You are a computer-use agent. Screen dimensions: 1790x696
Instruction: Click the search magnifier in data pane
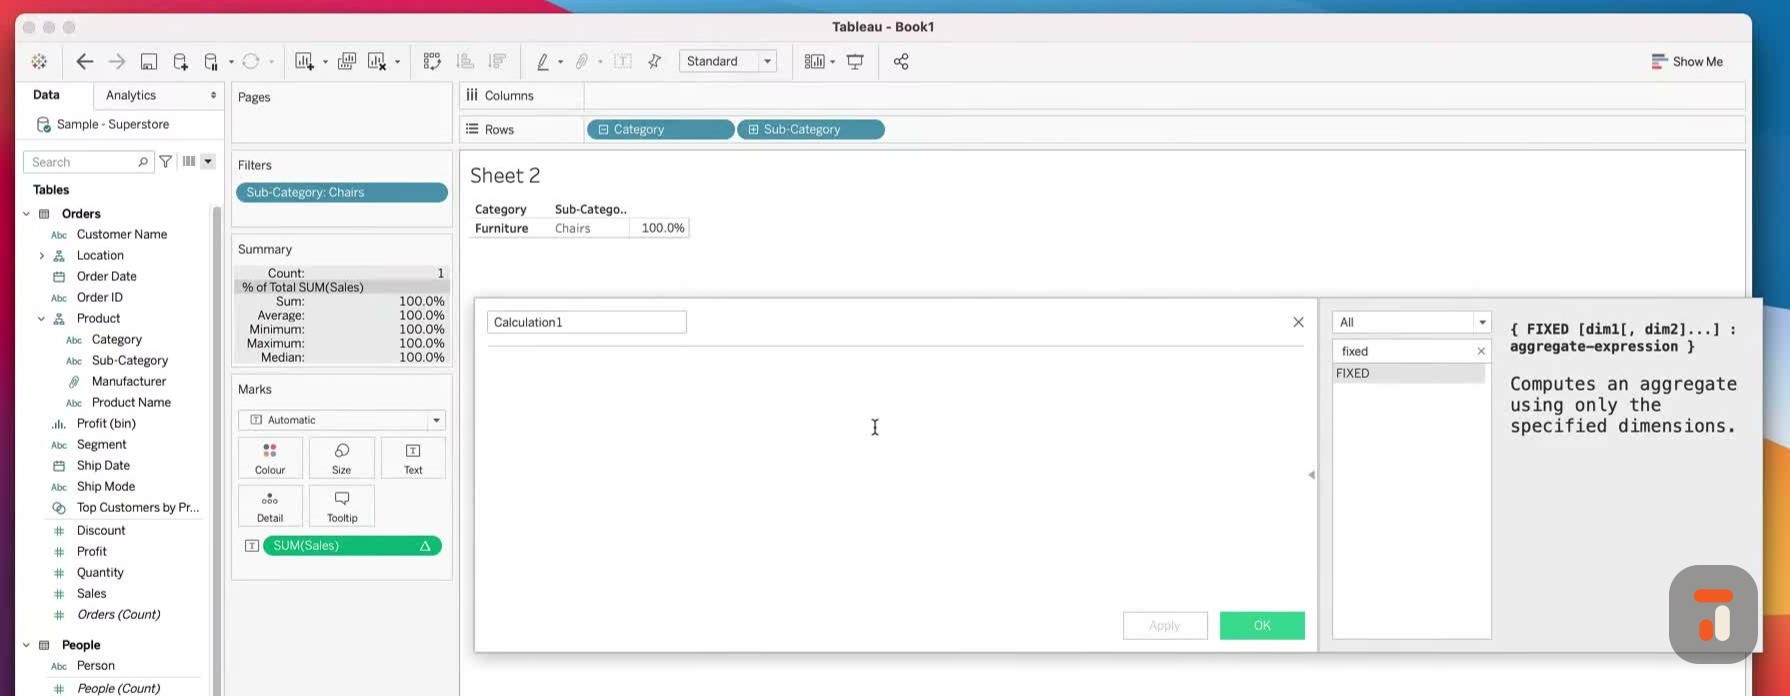[142, 162]
